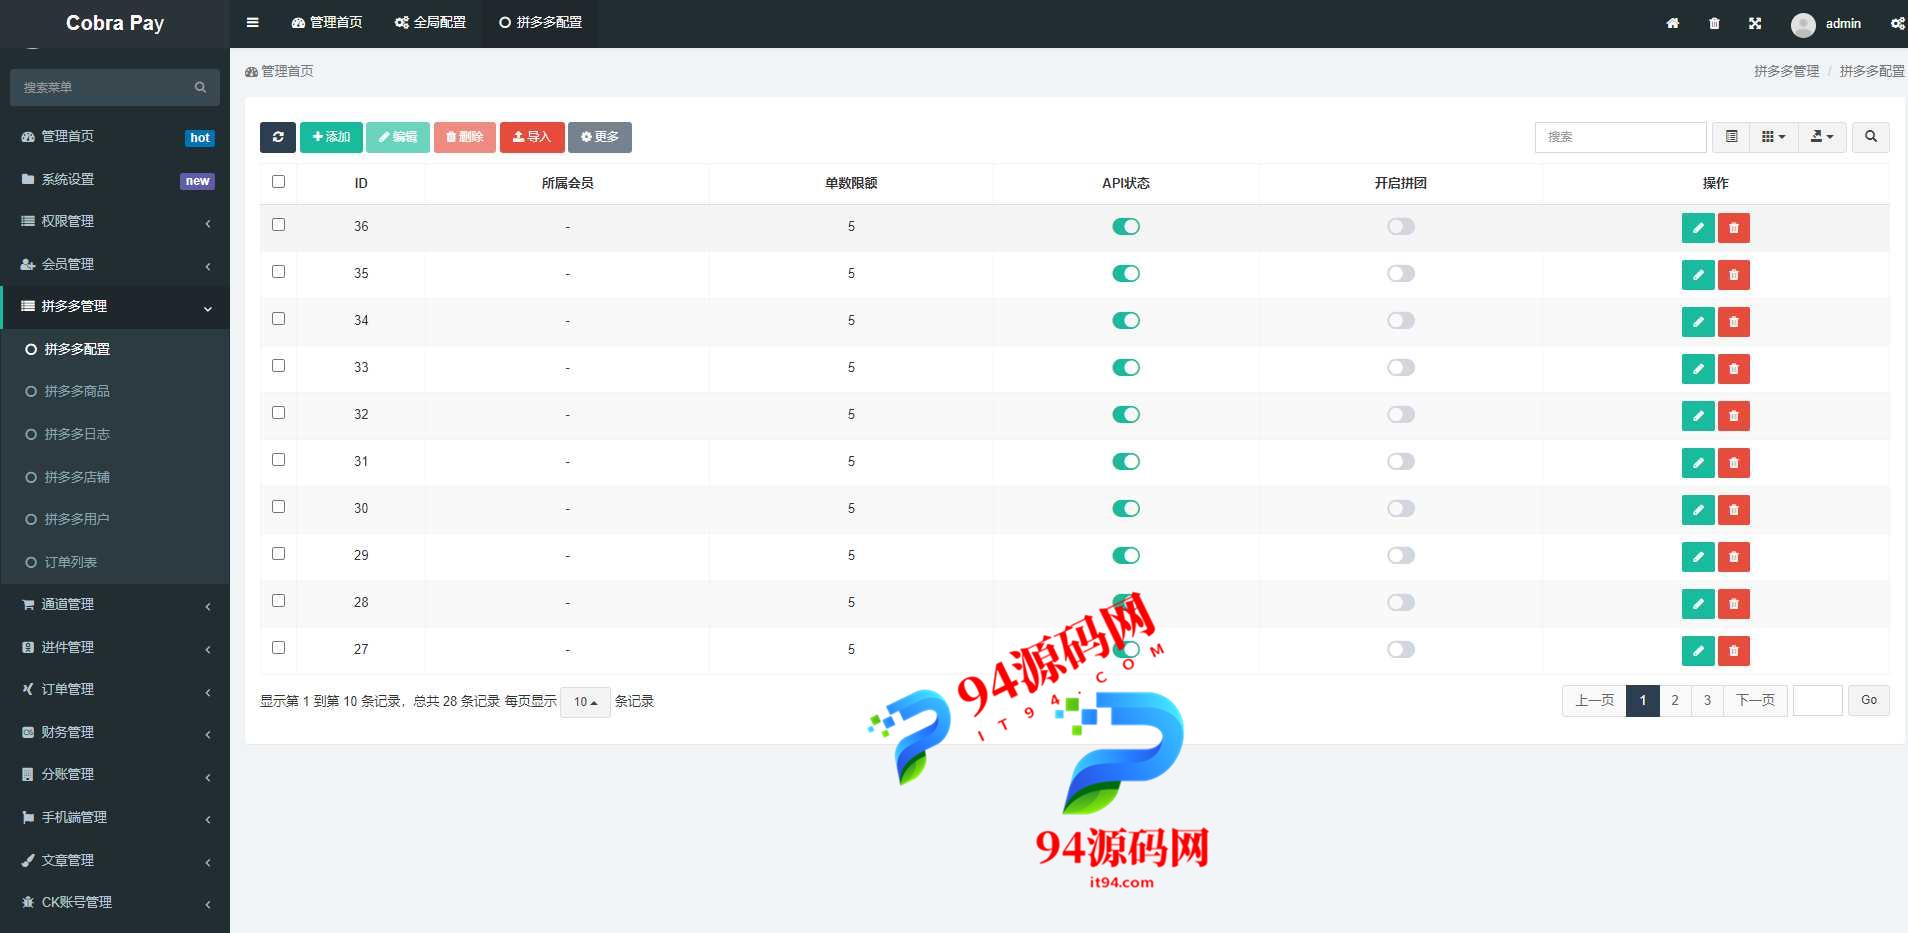
Task: Edit row with ID 33
Action: 1698,369
